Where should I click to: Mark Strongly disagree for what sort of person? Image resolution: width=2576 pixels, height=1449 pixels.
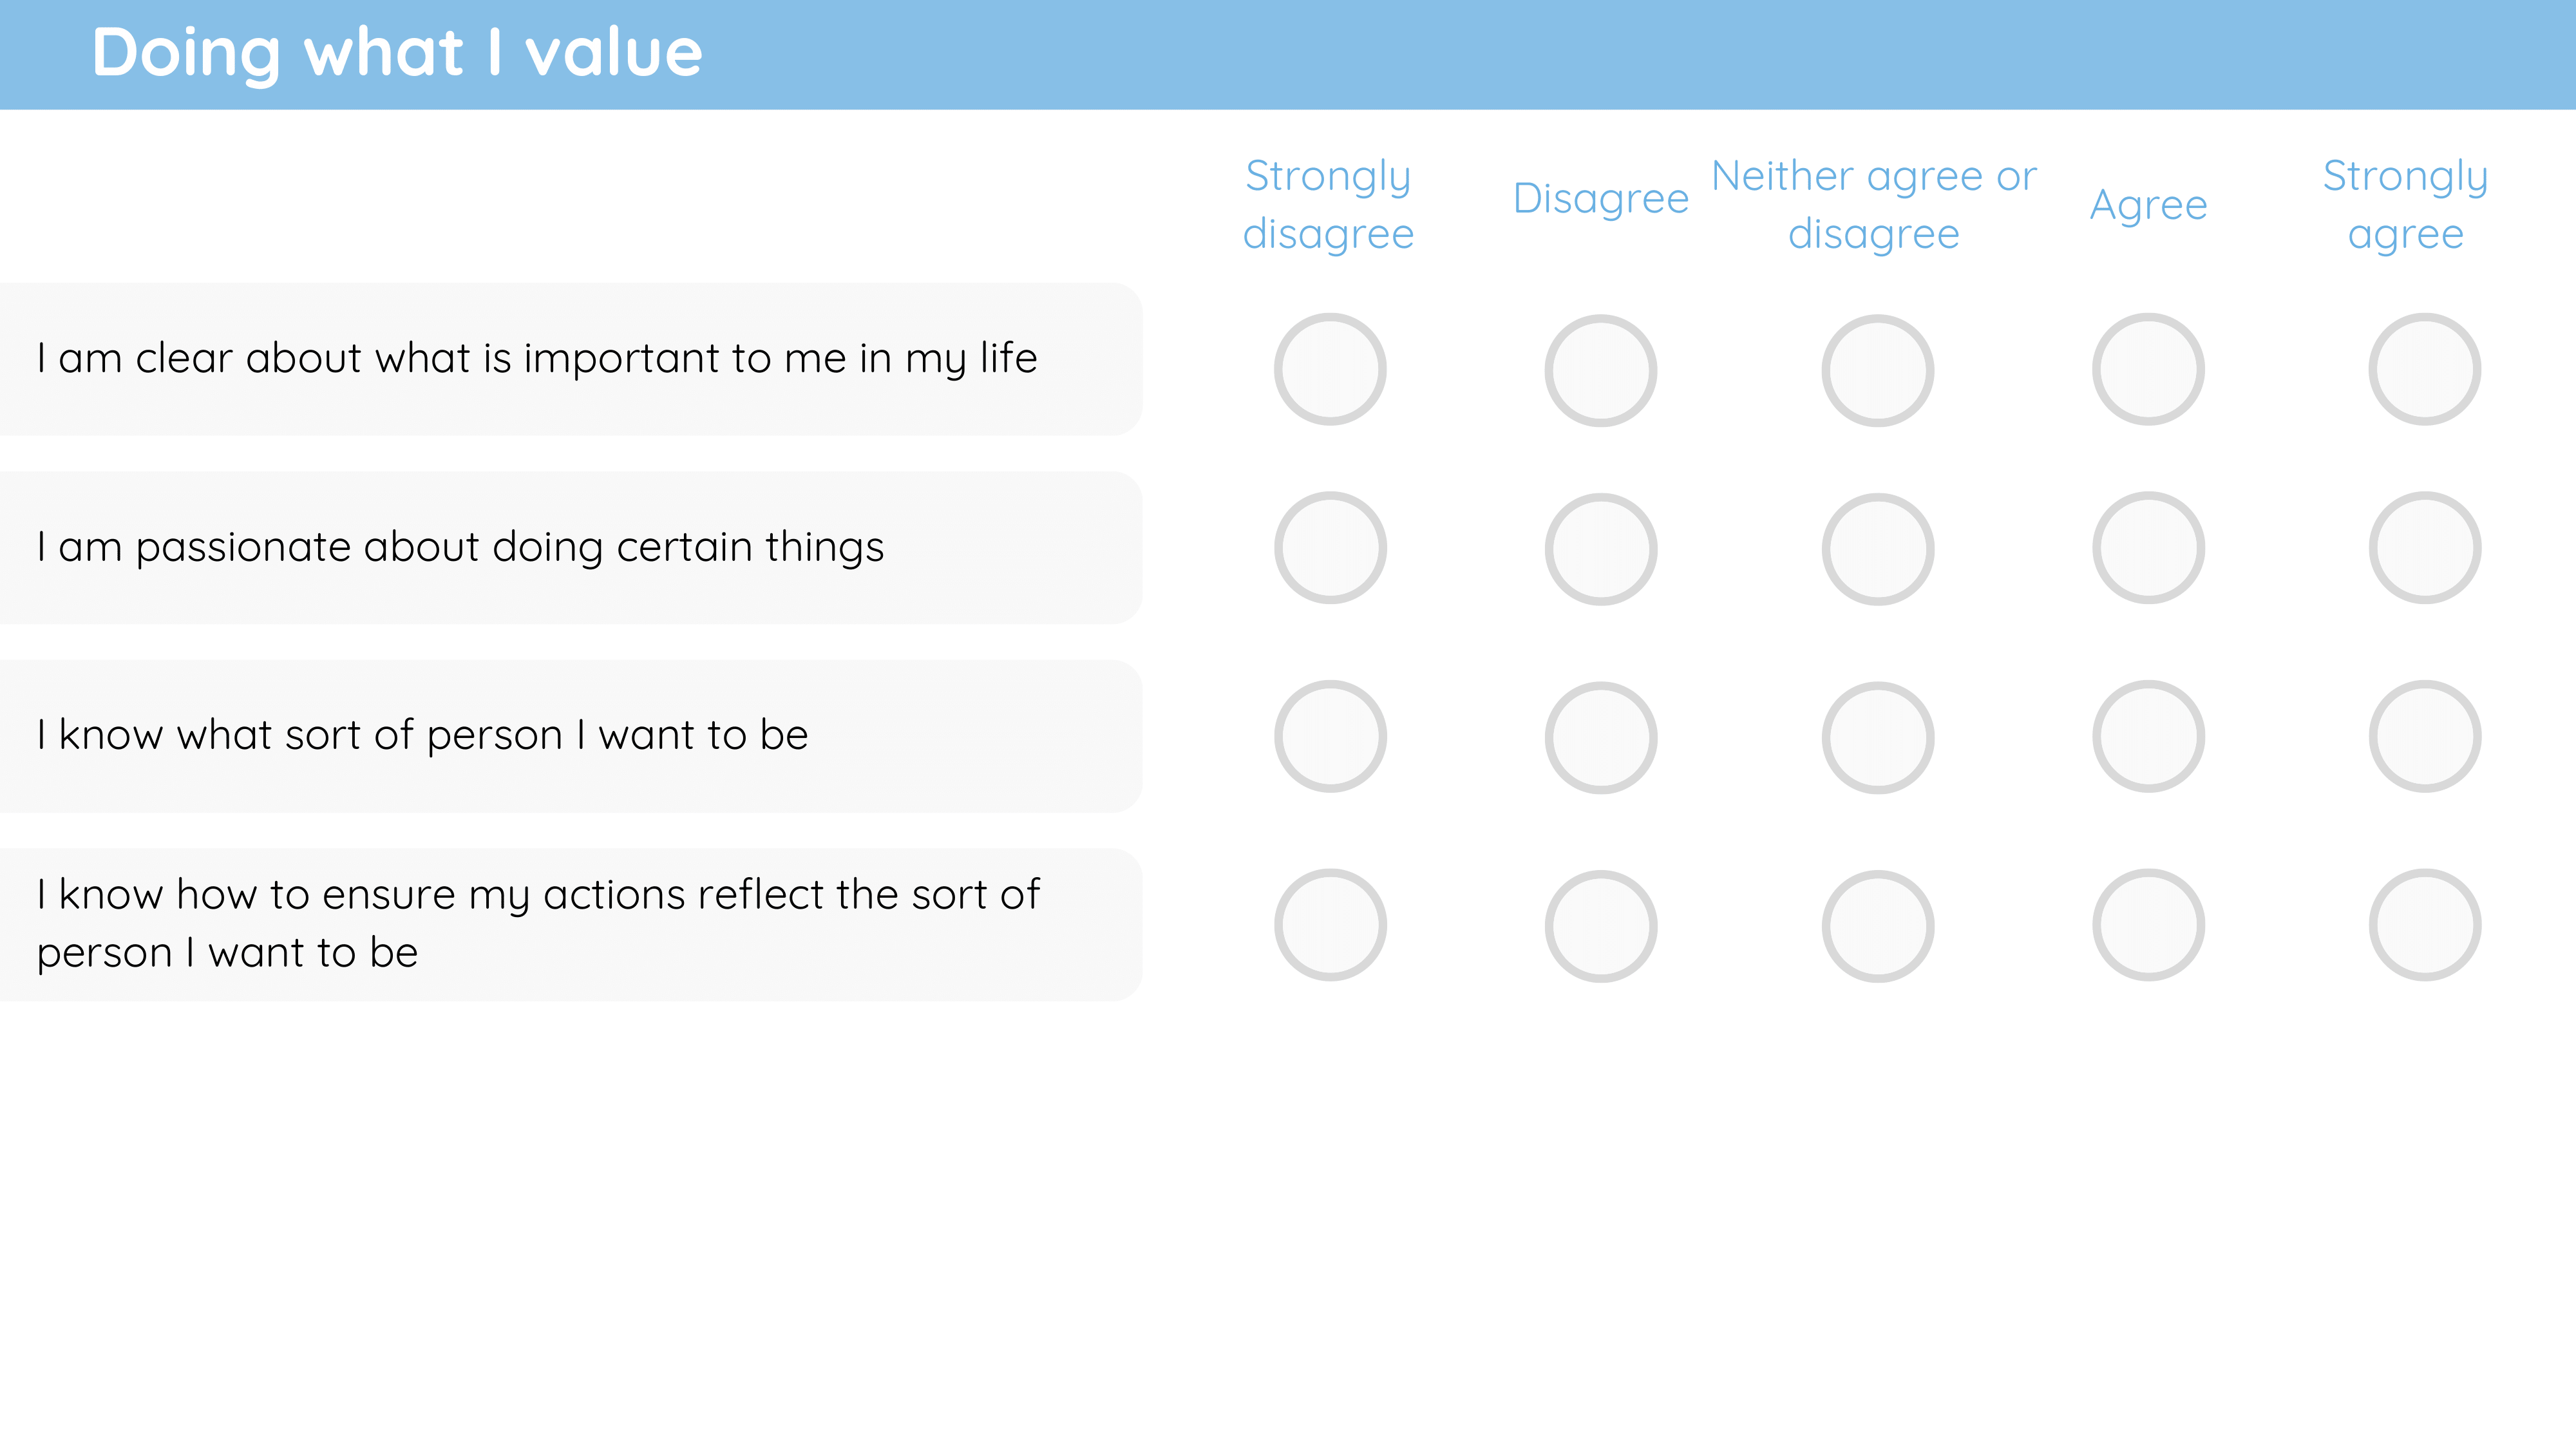(1330, 737)
